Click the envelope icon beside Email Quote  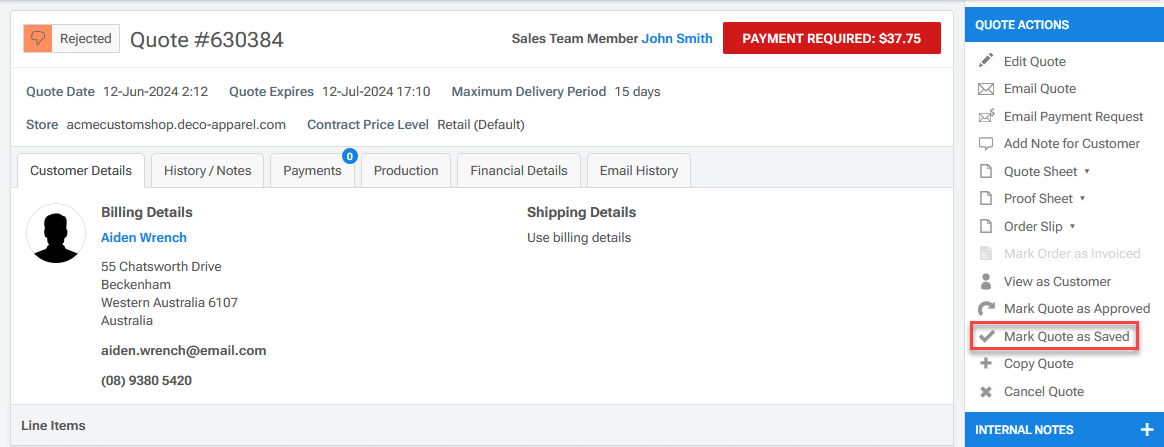coord(986,89)
